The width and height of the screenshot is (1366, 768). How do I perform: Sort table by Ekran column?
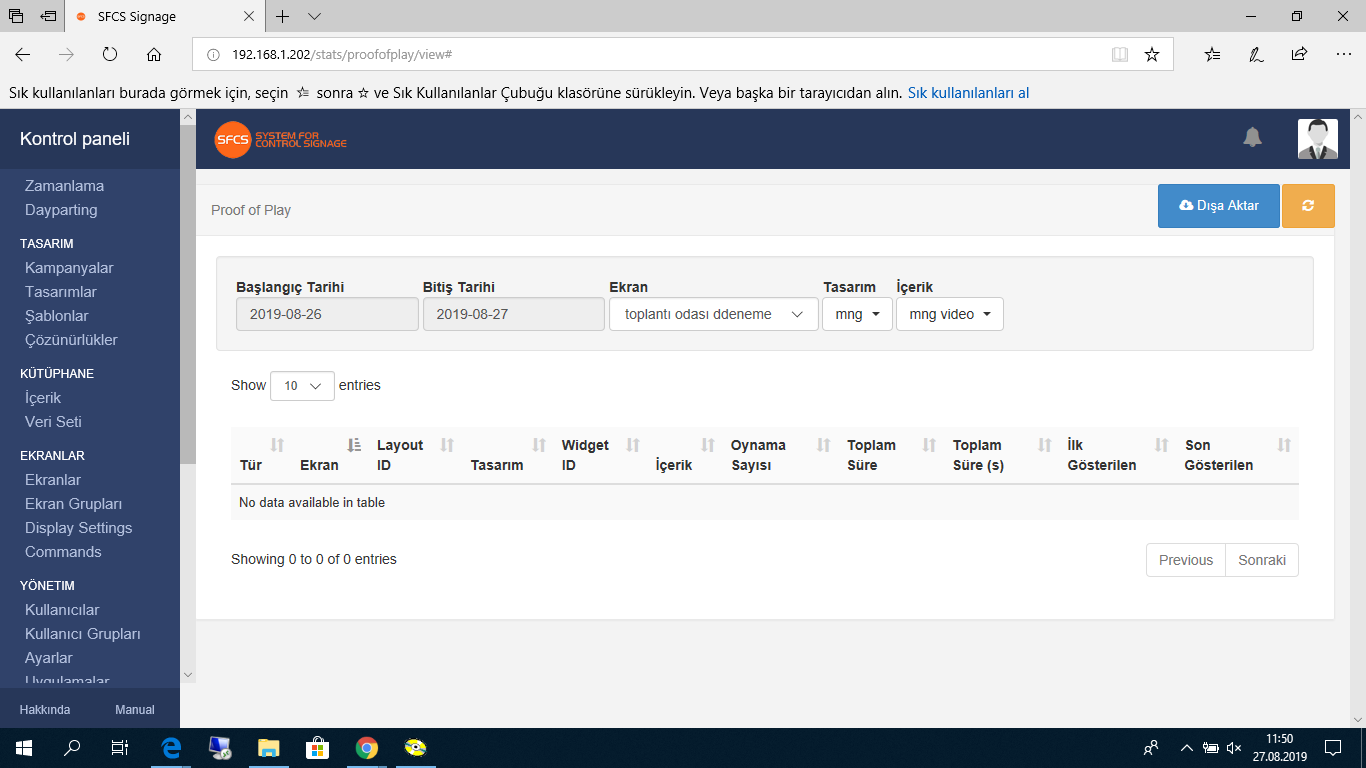click(x=329, y=455)
